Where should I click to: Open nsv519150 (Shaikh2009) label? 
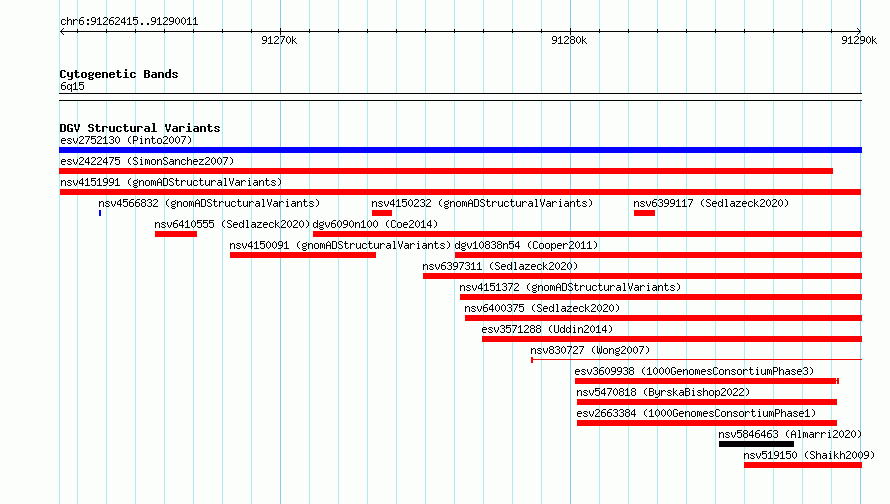[x=809, y=455]
